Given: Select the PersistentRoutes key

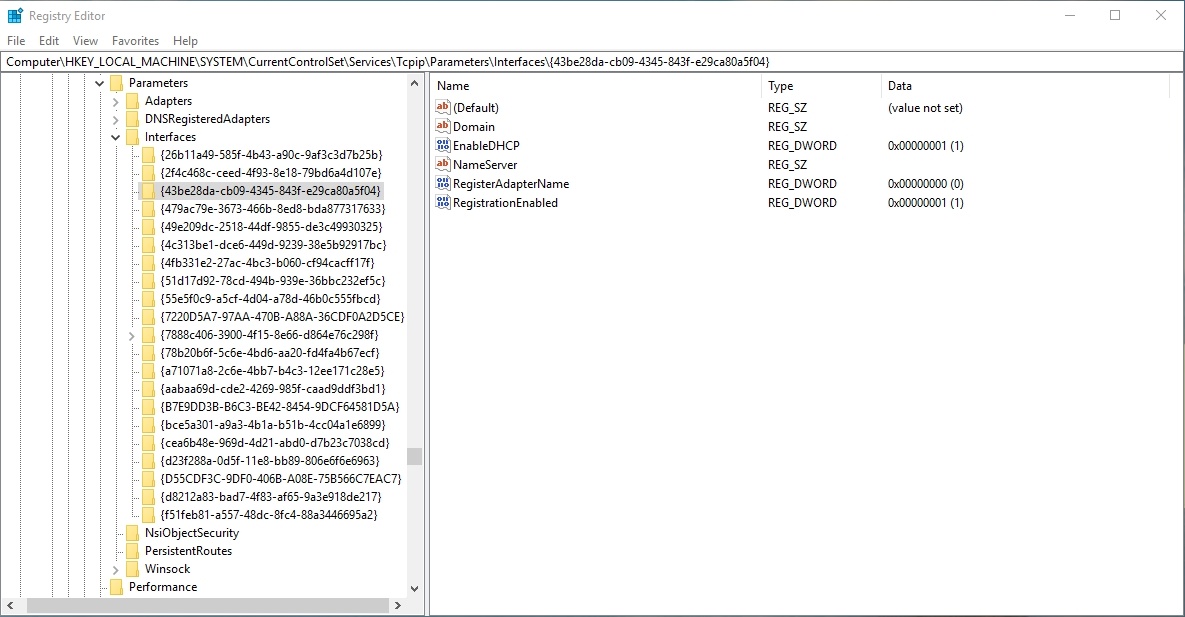Looking at the screenshot, I should pos(188,551).
